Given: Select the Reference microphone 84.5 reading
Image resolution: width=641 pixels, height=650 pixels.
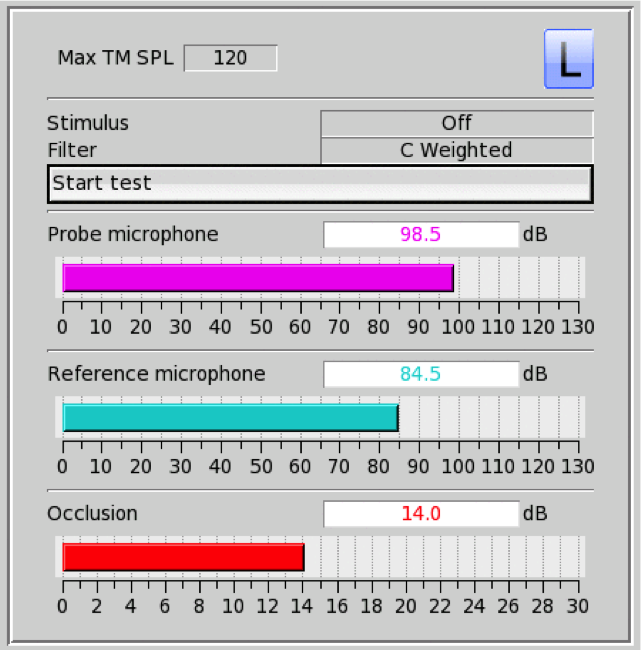Looking at the screenshot, I should pyautogui.click(x=421, y=374).
